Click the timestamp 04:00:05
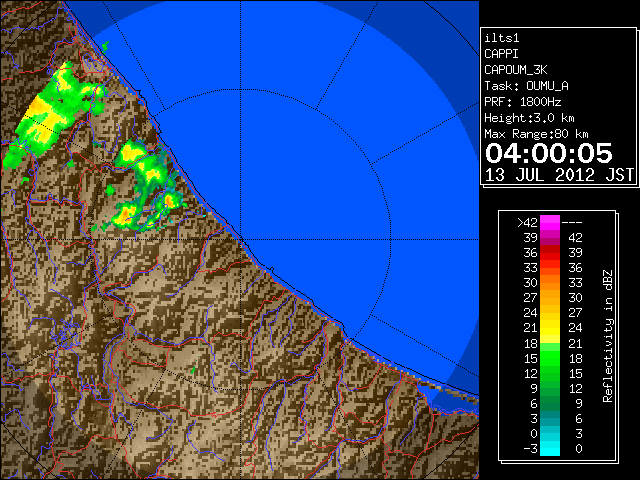This screenshot has width=640, height=480. [549, 153]
